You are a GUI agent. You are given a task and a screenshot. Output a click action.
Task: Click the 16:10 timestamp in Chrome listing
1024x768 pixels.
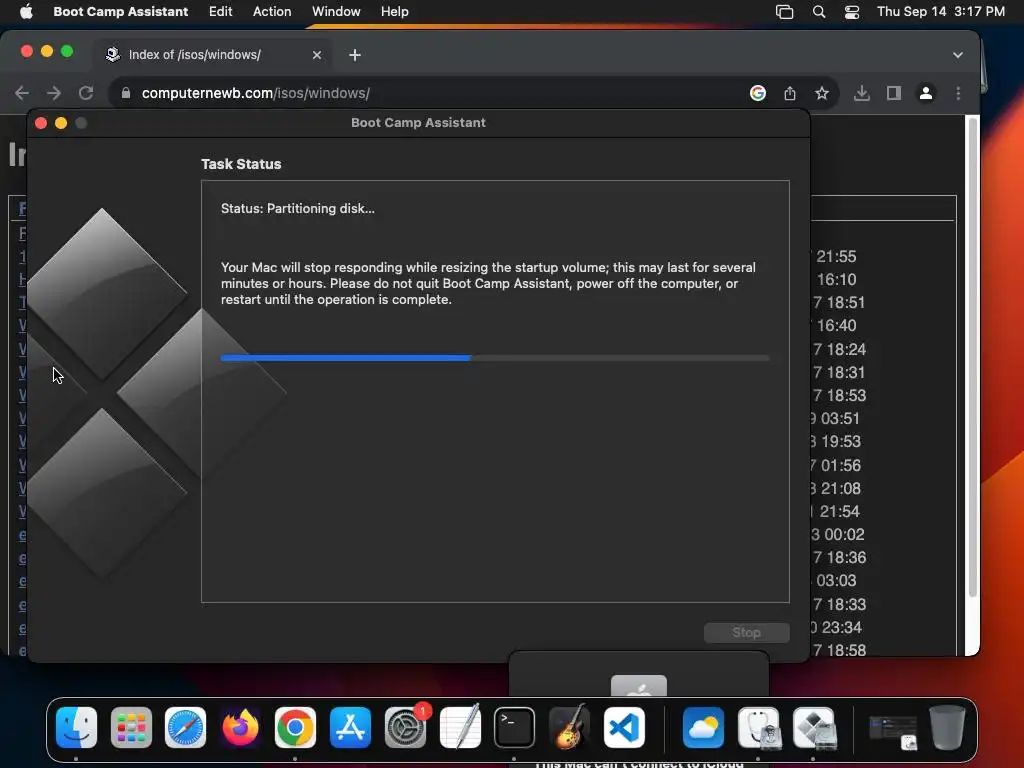(836, 280)
